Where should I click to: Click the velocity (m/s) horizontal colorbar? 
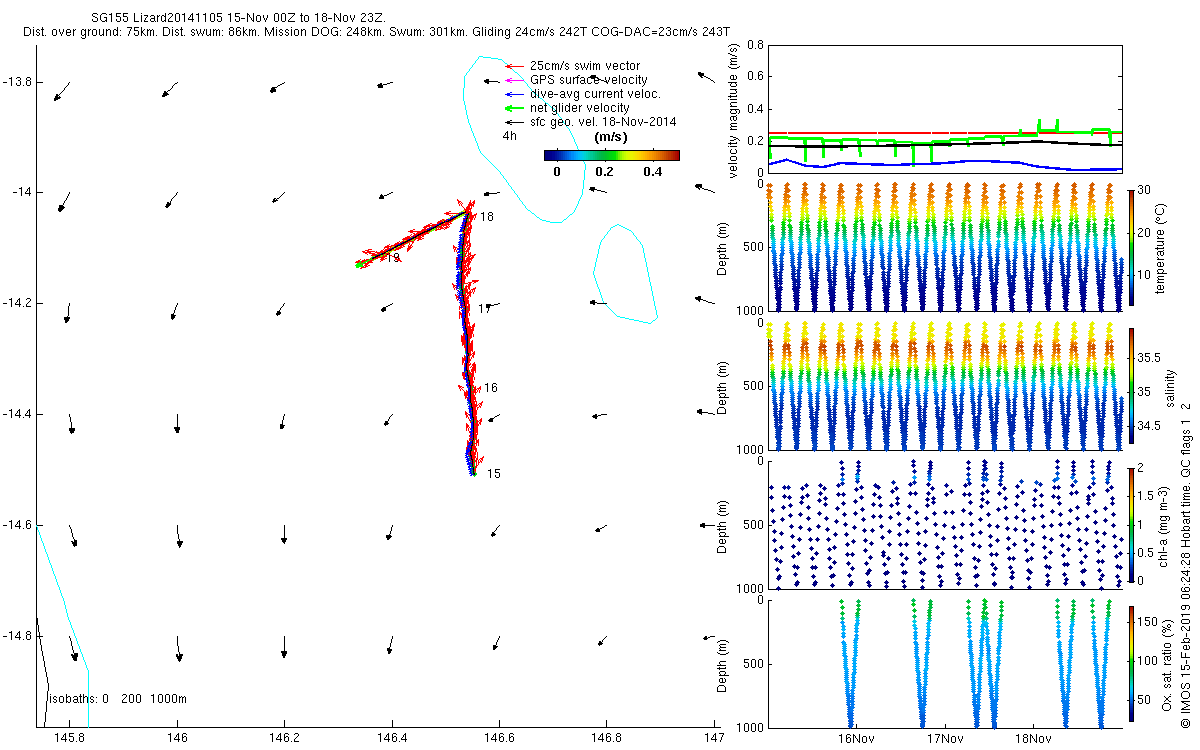click(x=611, y=155)
